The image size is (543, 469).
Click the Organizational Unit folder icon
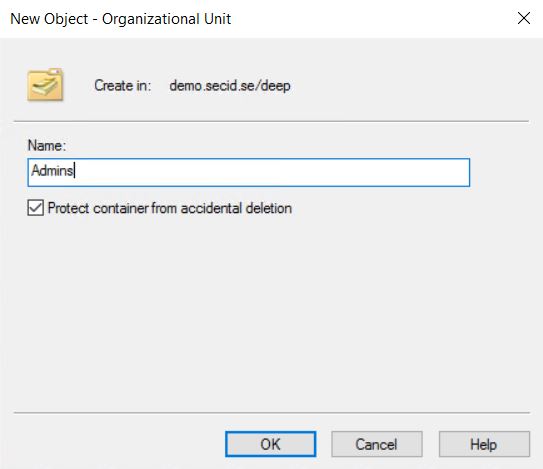tap(45, 85)
